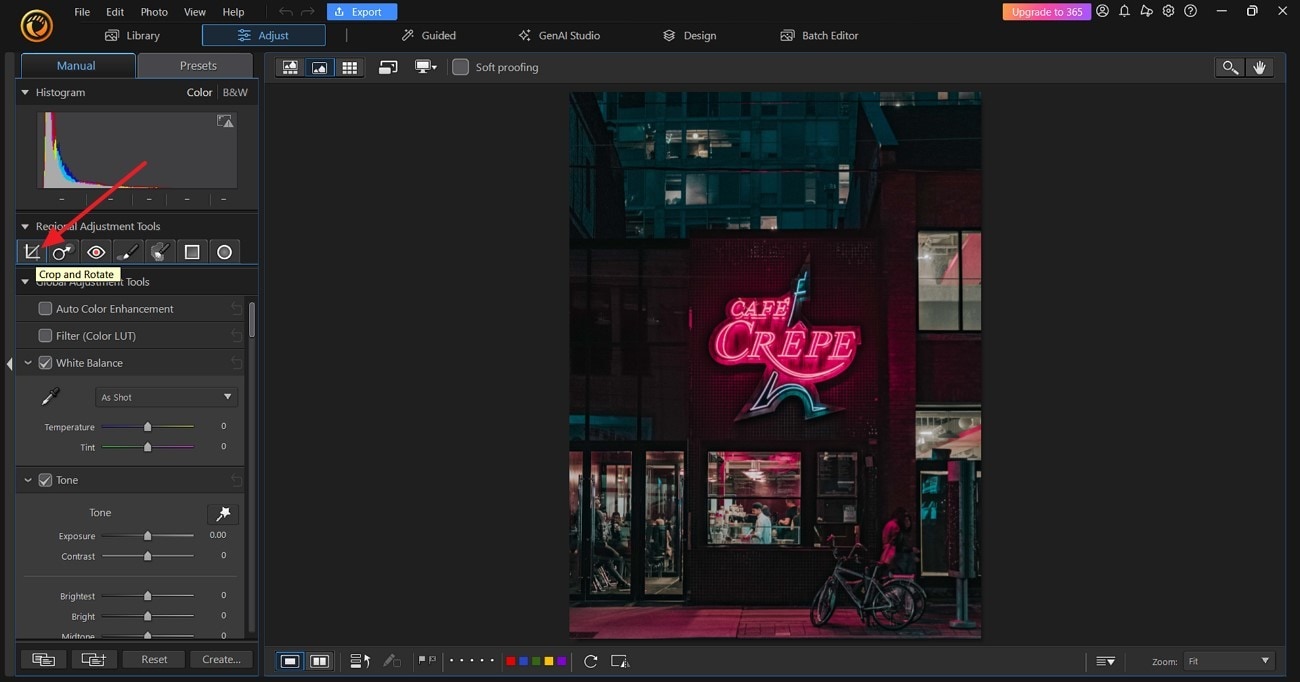Switch to thumbnail grid layout
Image resolution: width=1300 pixels, height=682 pixels.
point(349,67)
